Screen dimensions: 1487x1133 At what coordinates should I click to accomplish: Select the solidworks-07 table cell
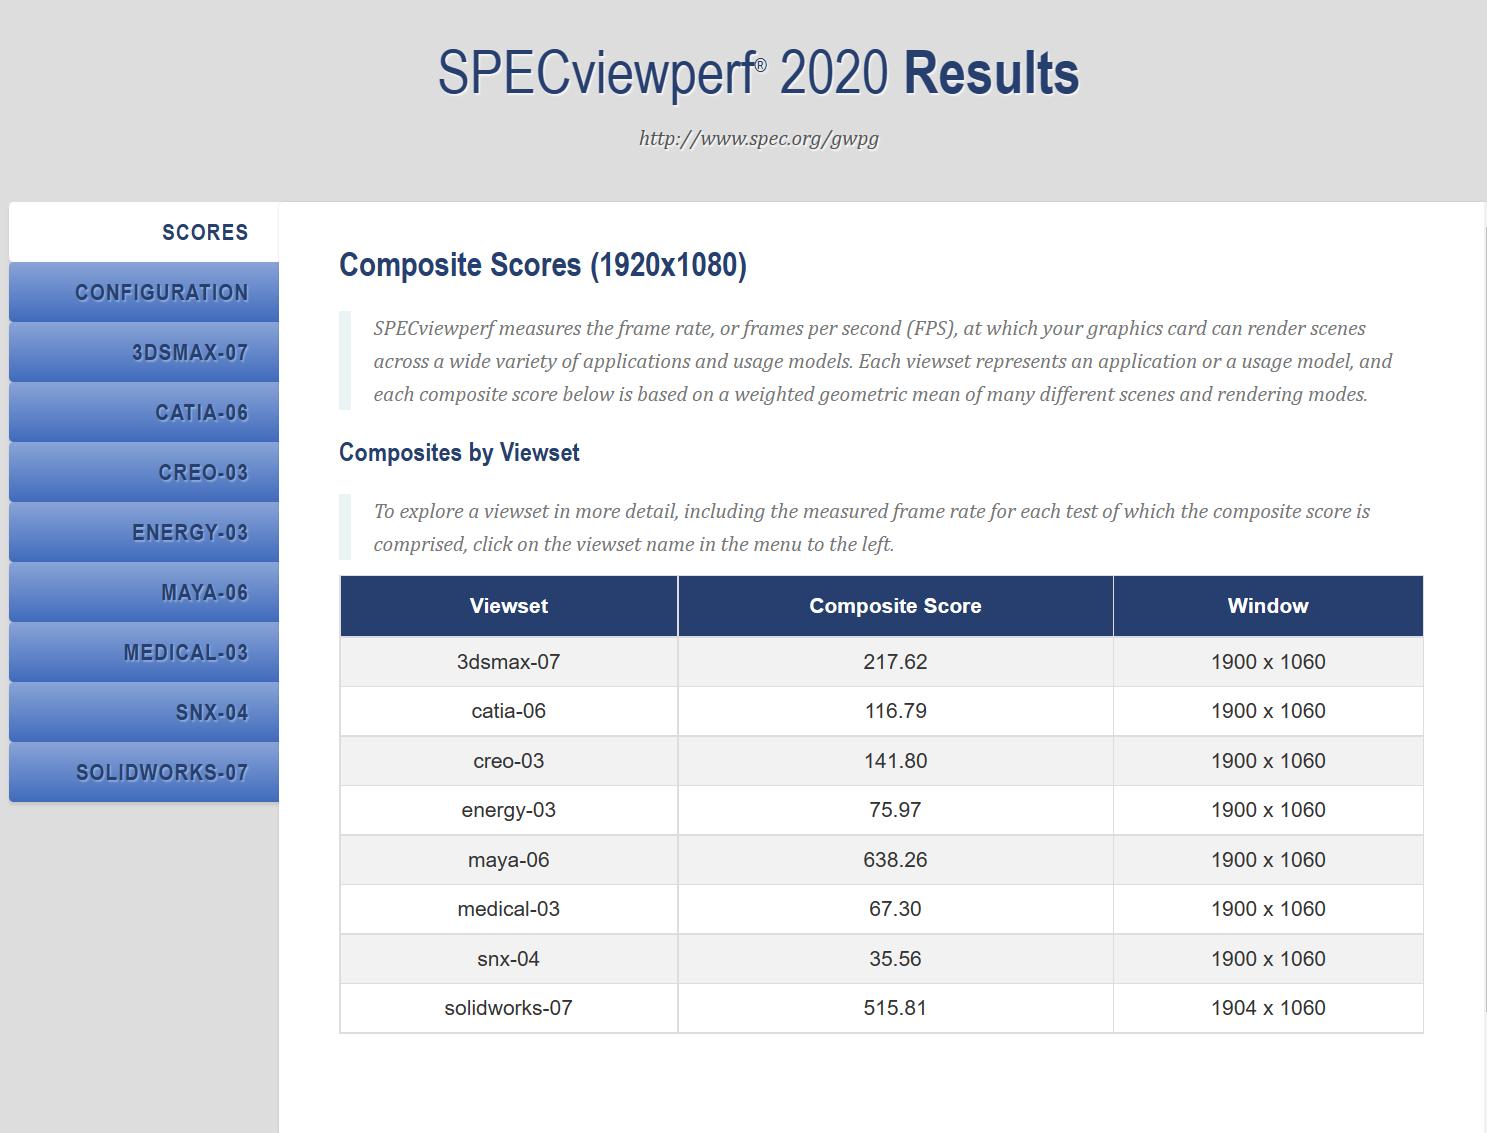tap(509, 1008)
